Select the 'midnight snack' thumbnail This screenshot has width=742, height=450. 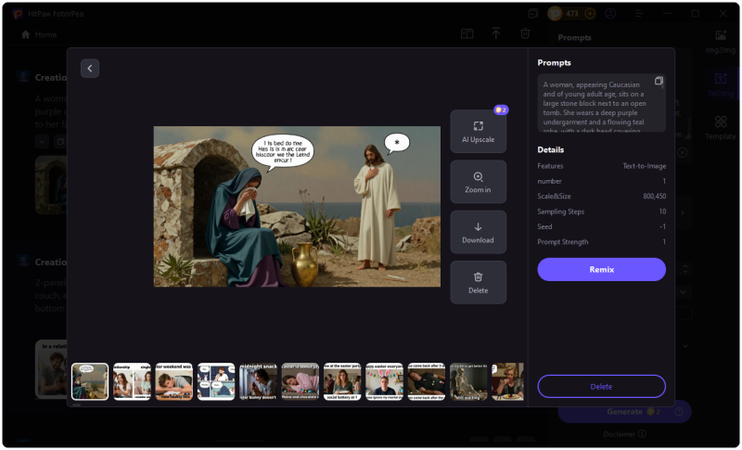click(258, 381)
